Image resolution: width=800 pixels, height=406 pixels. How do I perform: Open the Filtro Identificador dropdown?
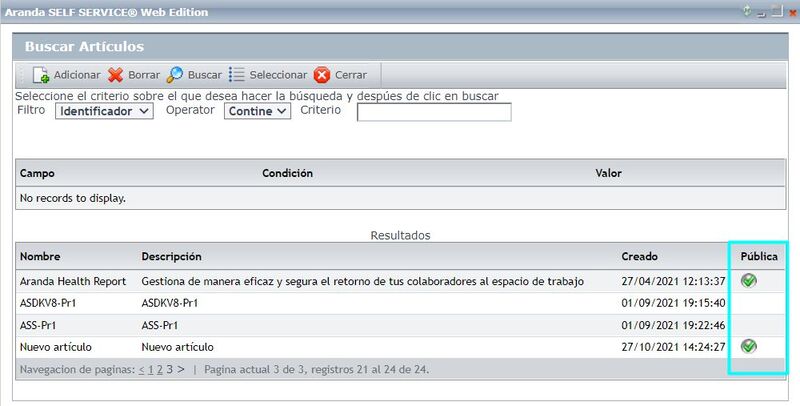(x=103, y=111)
